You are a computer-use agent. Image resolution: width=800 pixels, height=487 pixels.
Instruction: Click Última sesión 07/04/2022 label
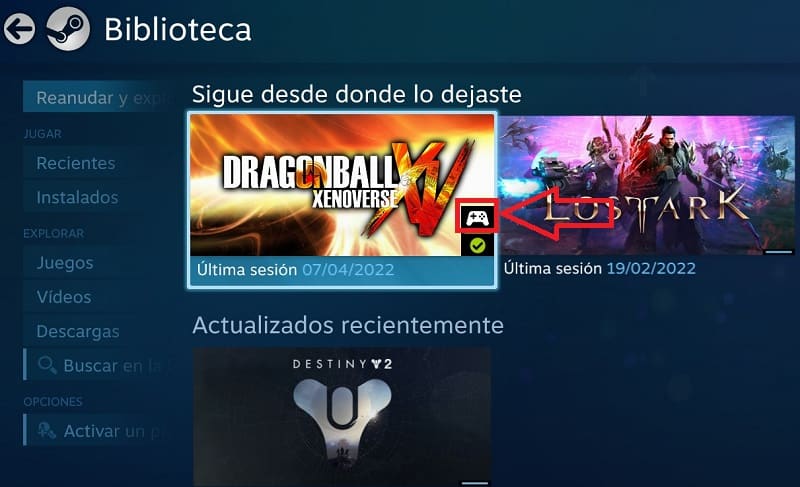(295, 269)
